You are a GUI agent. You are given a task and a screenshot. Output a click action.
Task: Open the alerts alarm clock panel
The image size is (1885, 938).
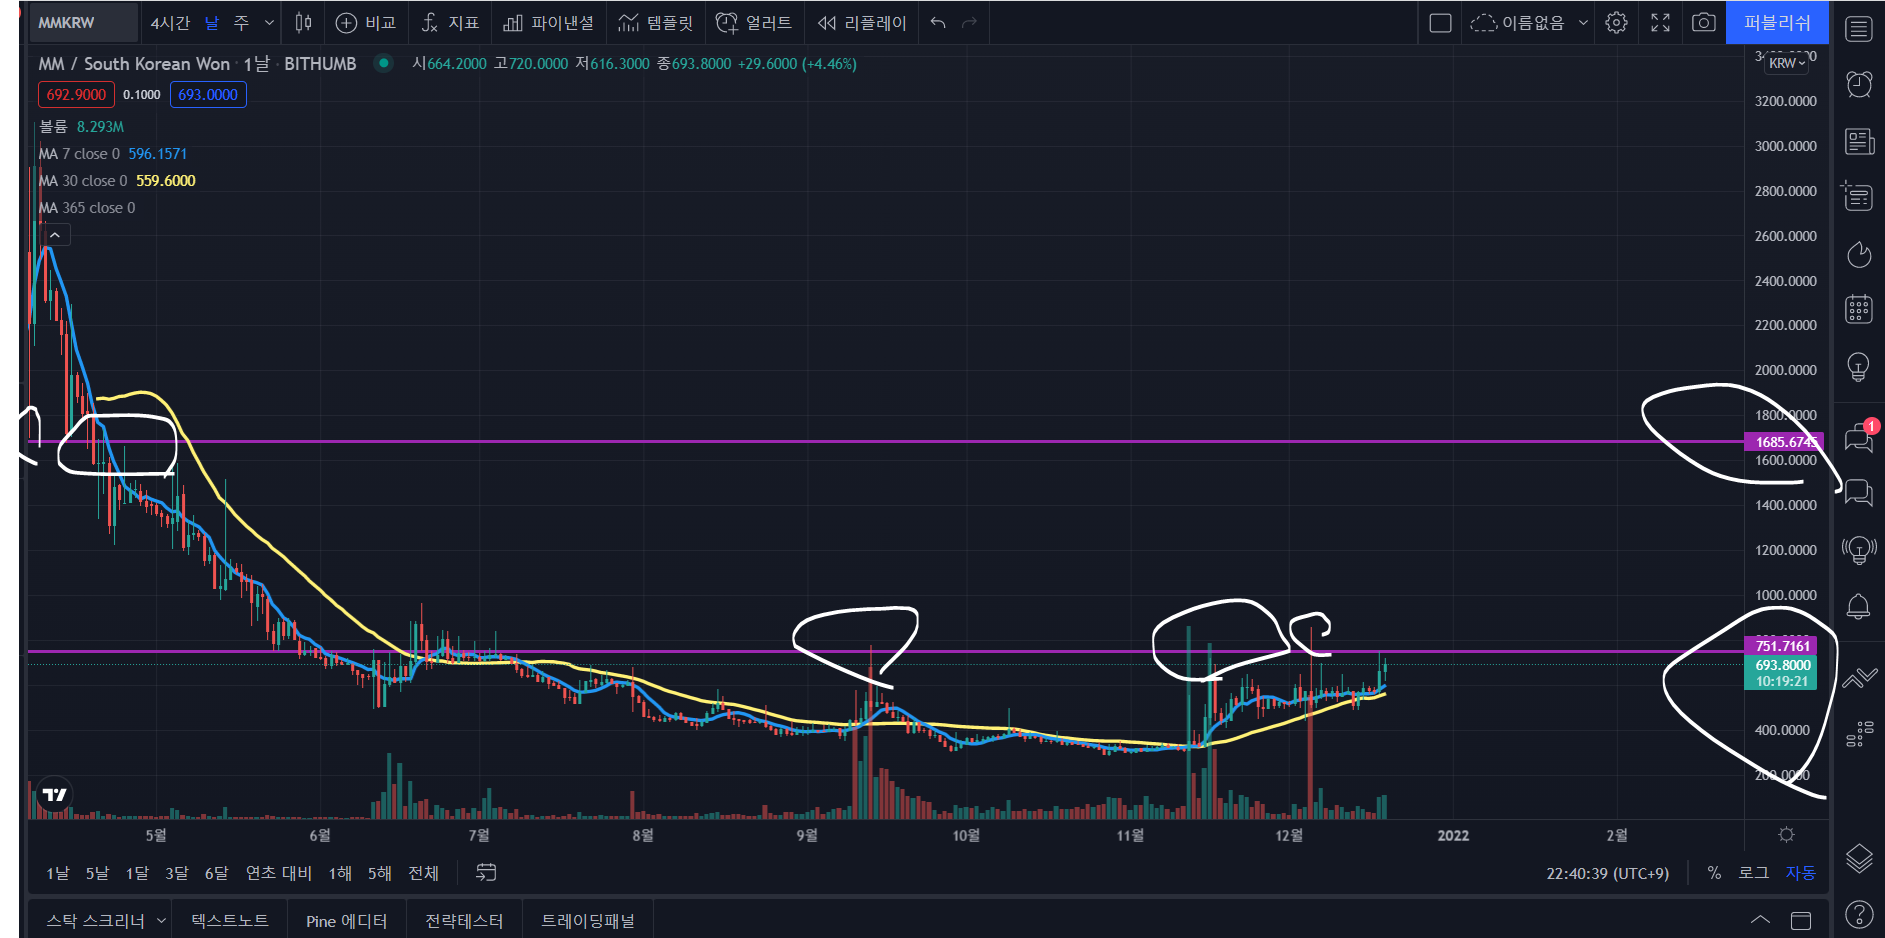click(1859, 84)
